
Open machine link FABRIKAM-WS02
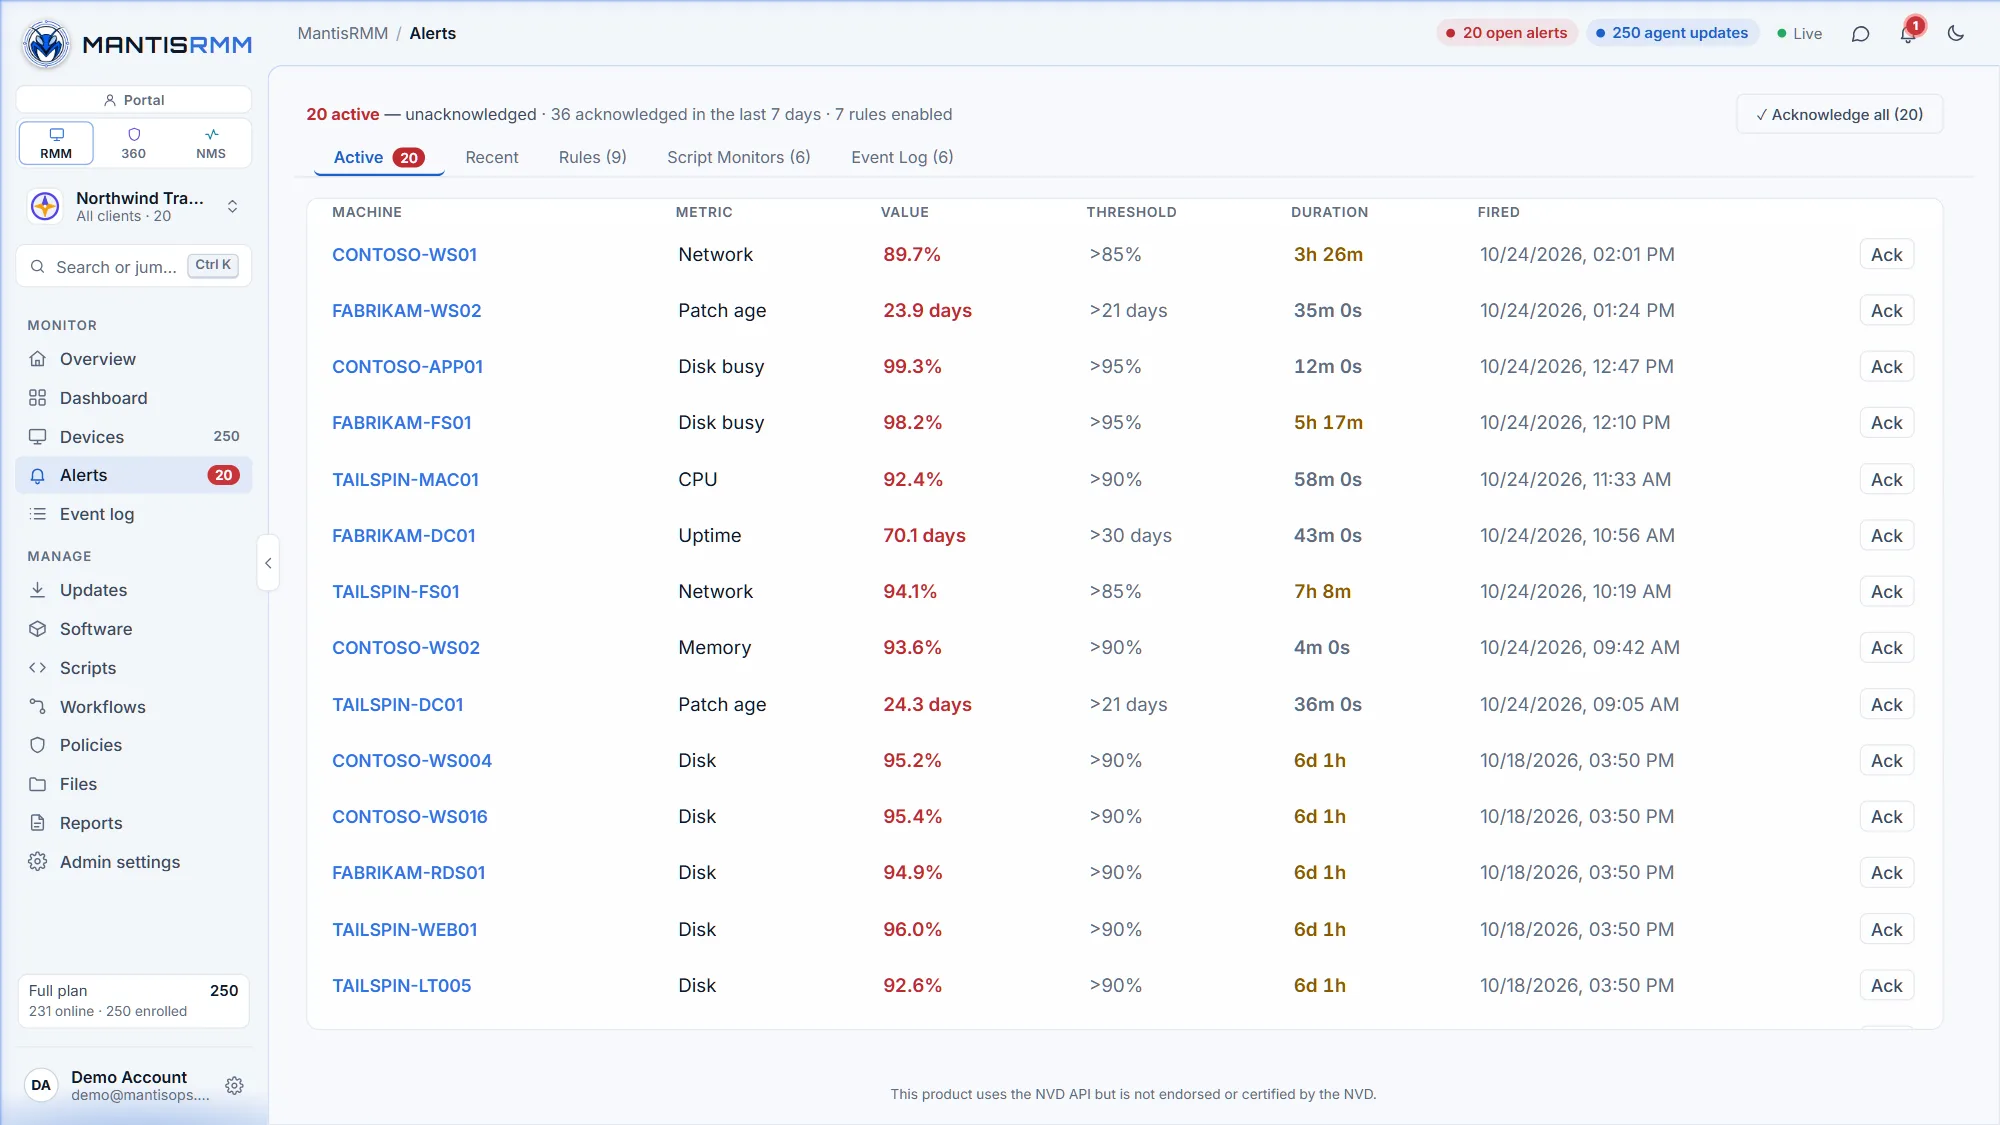point(407,311)
